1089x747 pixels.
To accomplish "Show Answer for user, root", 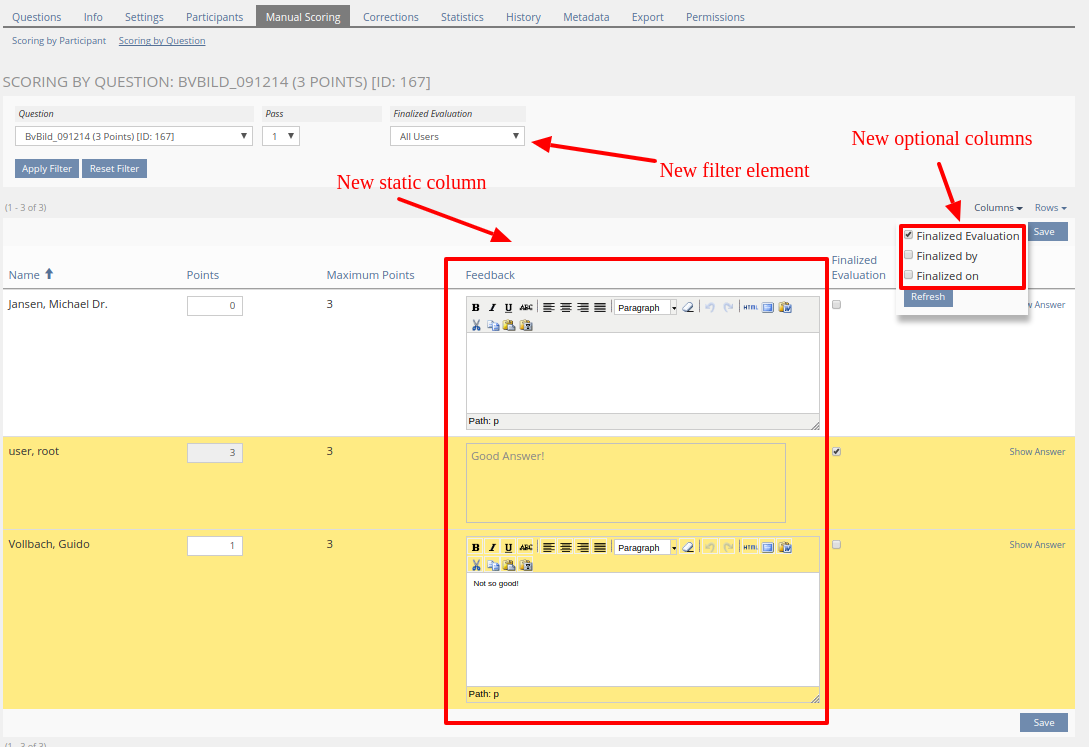I will coord(1037,452).
